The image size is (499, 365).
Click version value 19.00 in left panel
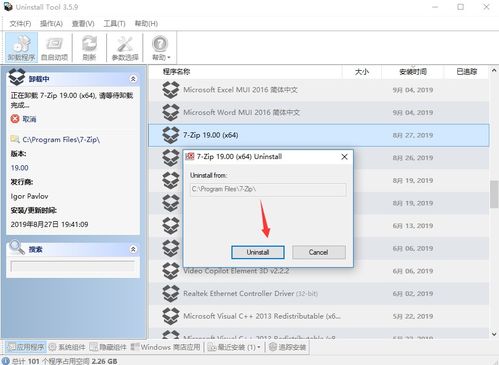click(x=20, y=168)
